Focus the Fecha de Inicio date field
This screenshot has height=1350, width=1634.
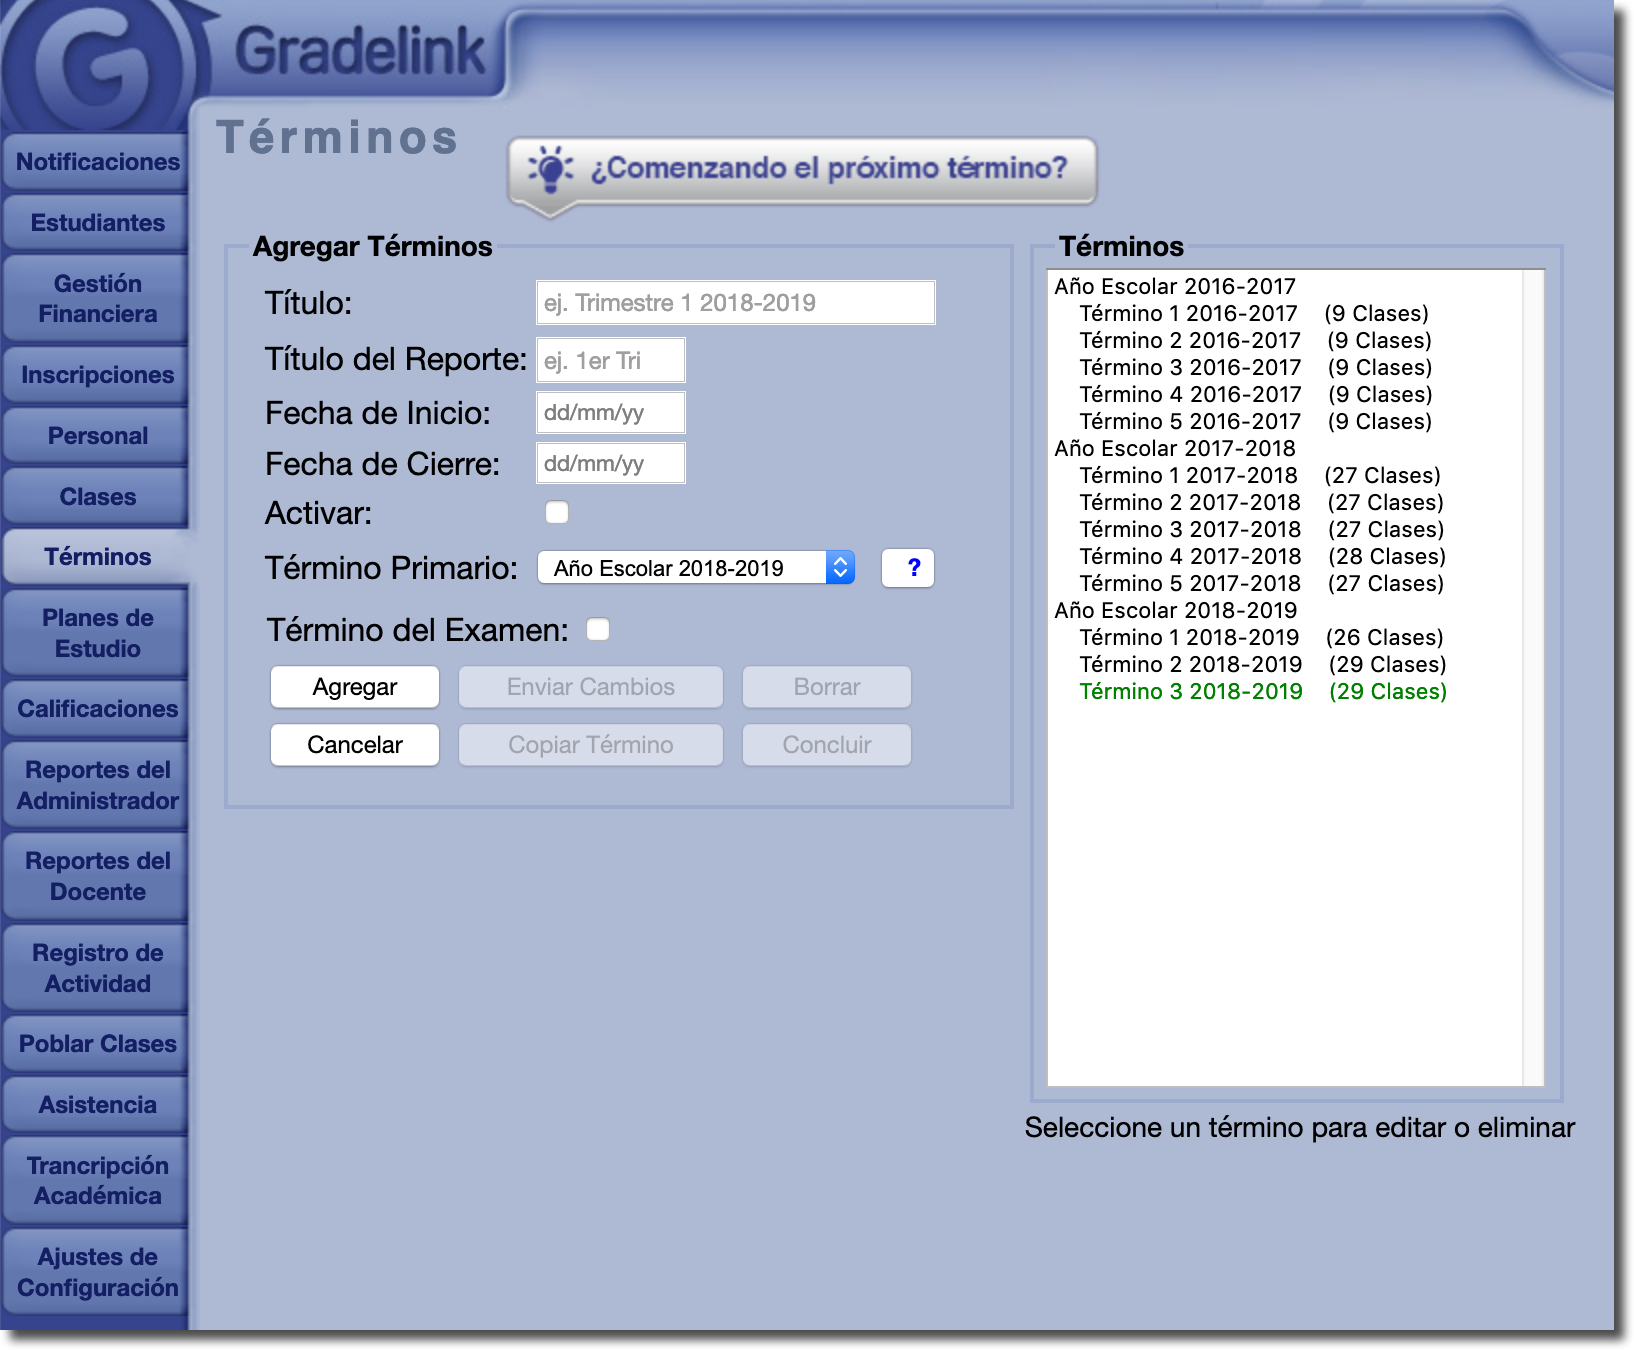tap(610, 413)
